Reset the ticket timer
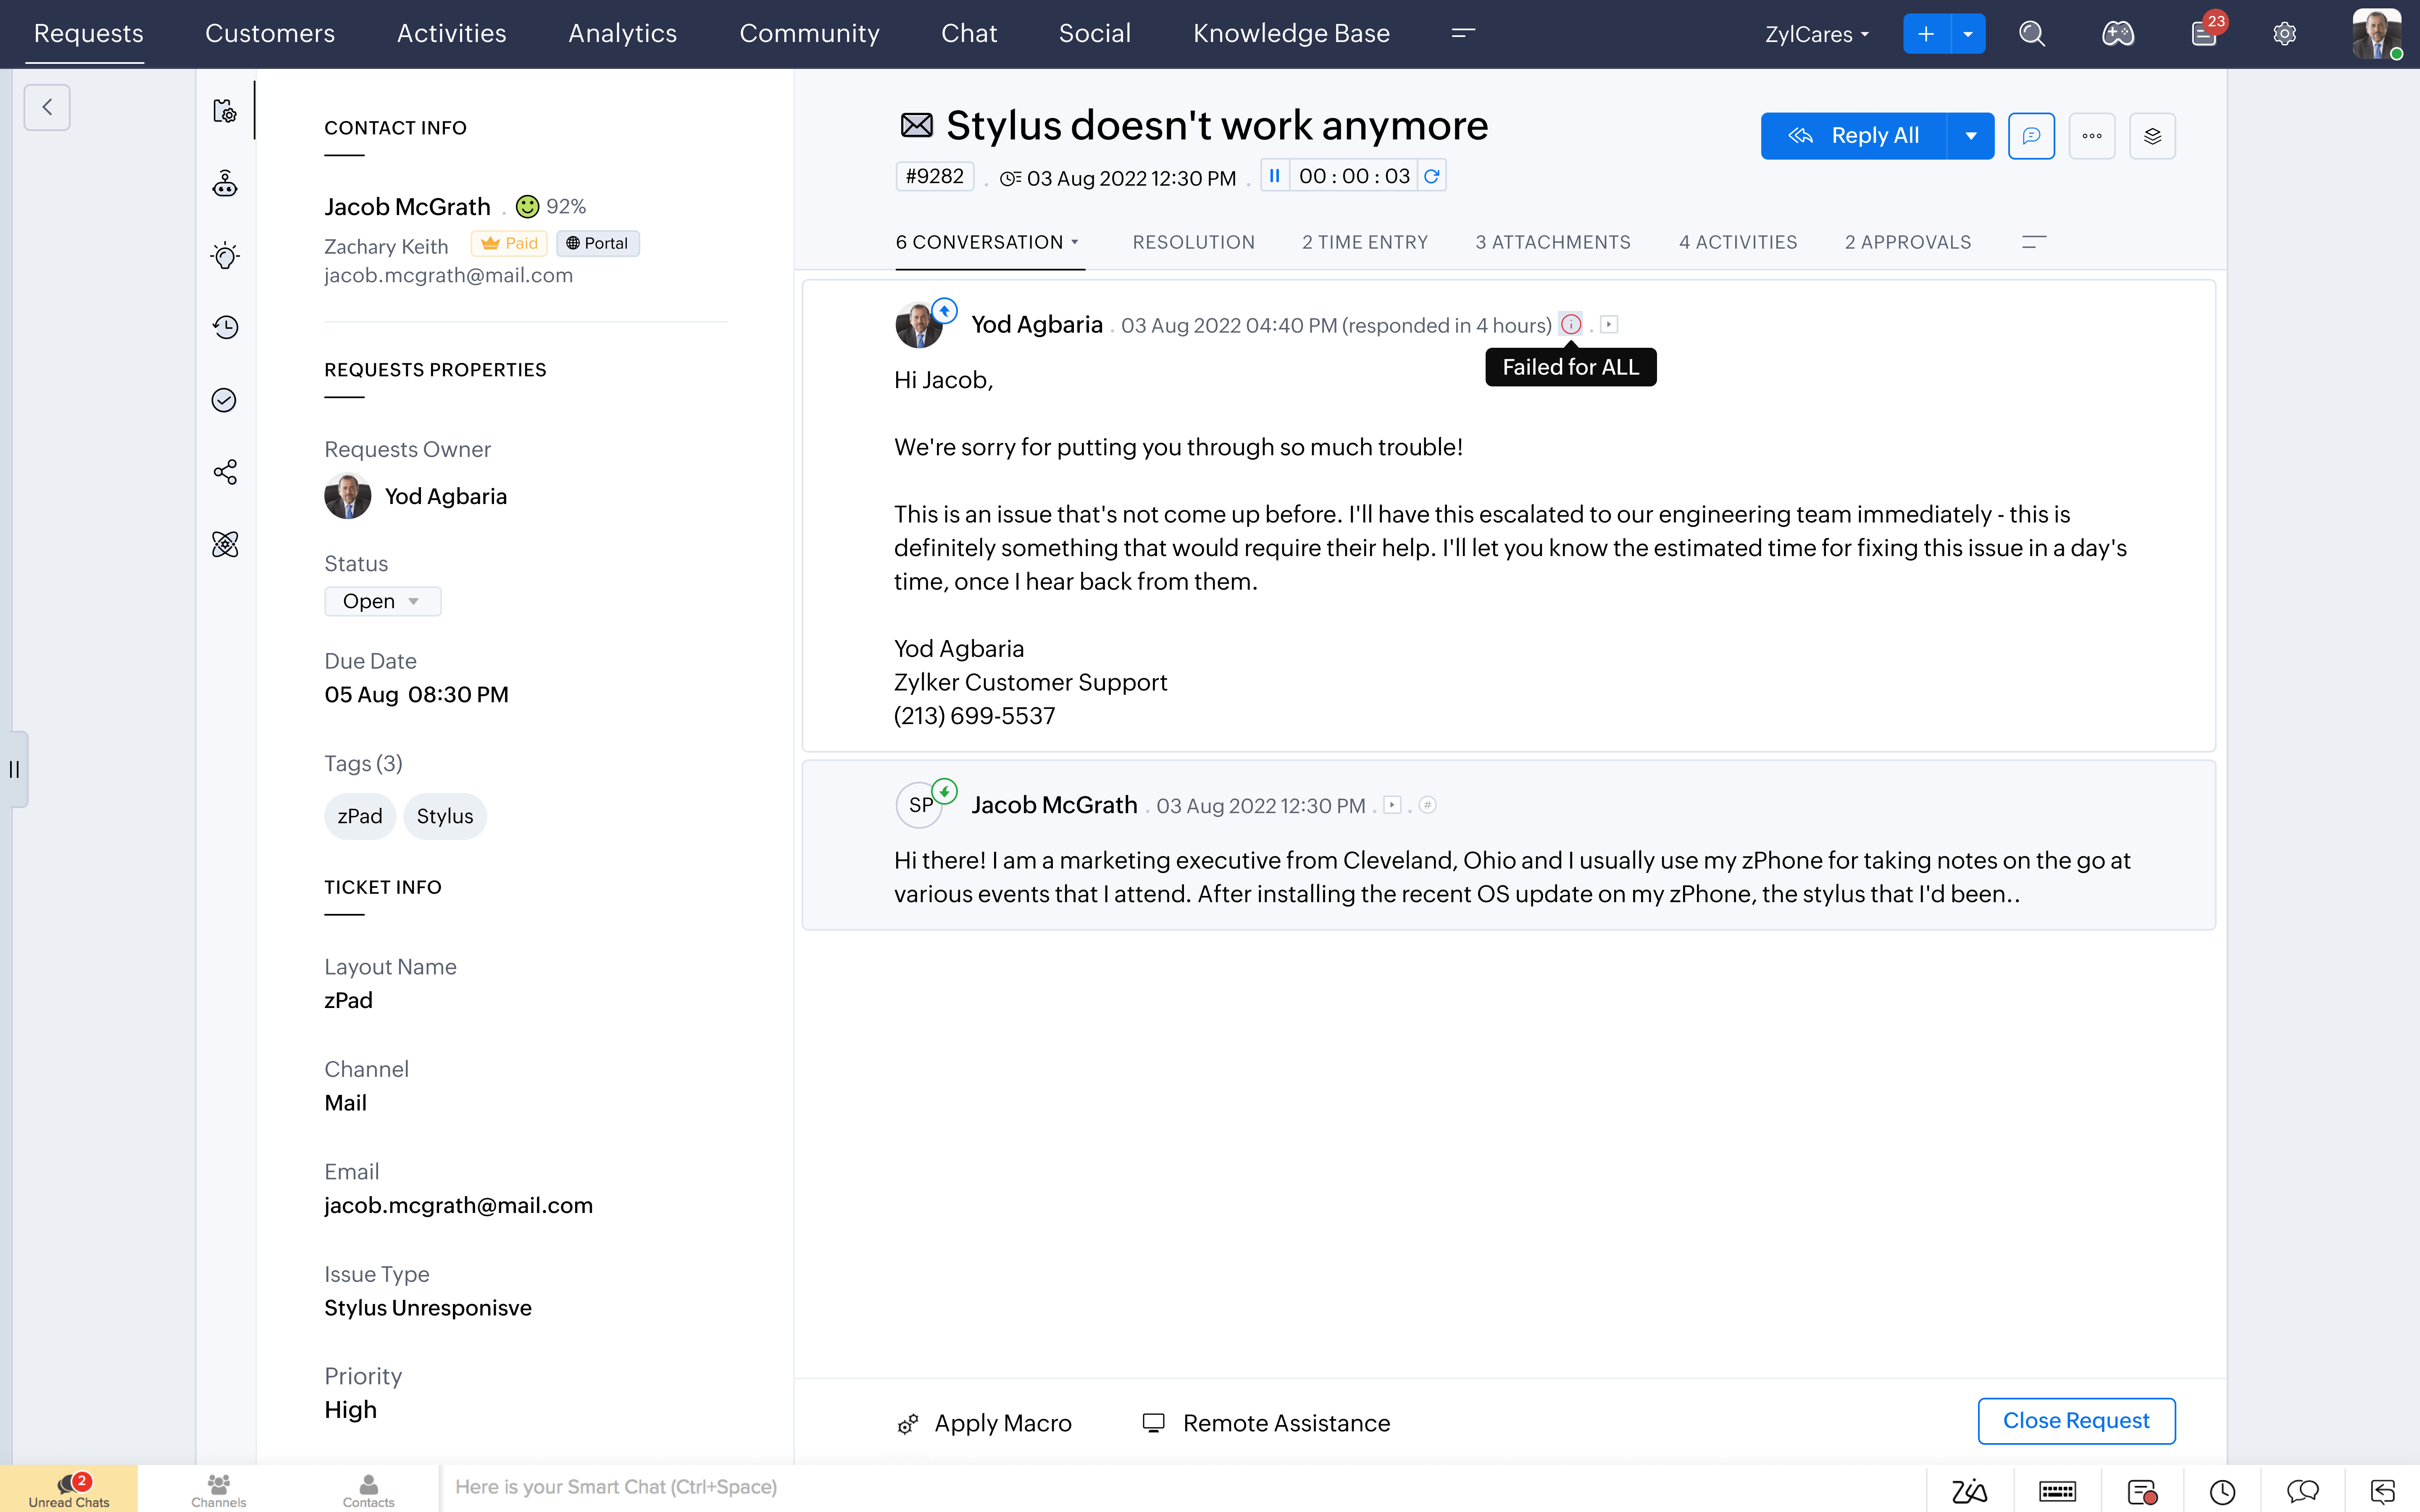This screenshot has width=2420, height=1512. point(1432,176)
